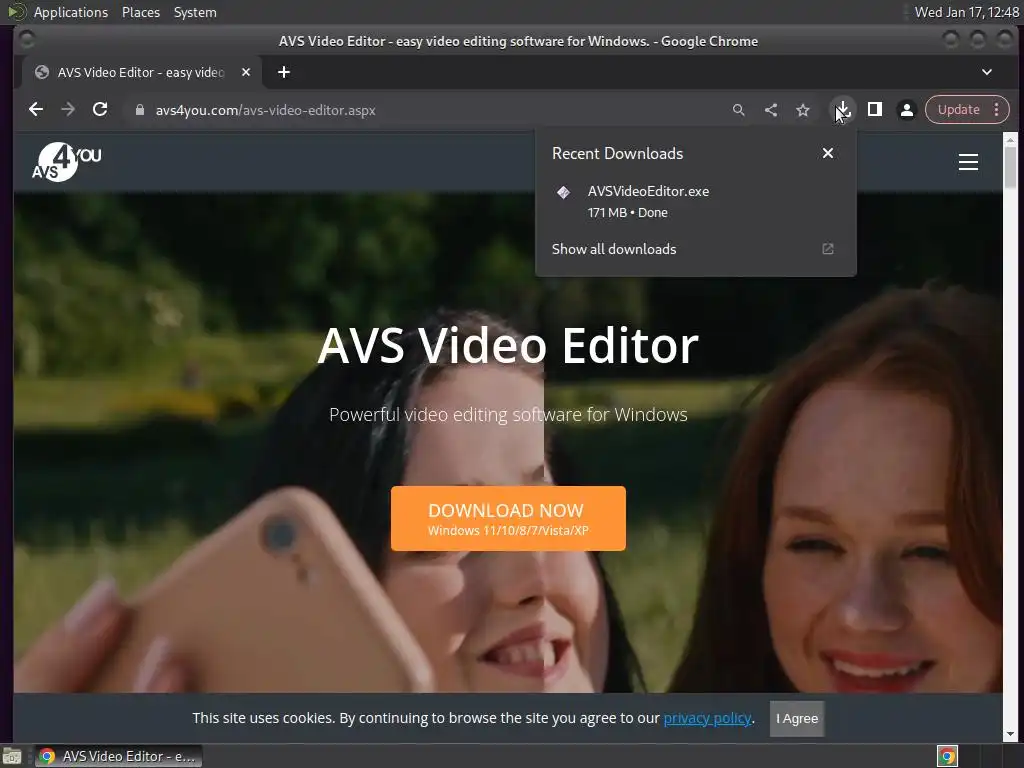The width and height of the screenshot is (1024, 768).
Task: Select the AVS Video Editor tab
Action: 140,72
